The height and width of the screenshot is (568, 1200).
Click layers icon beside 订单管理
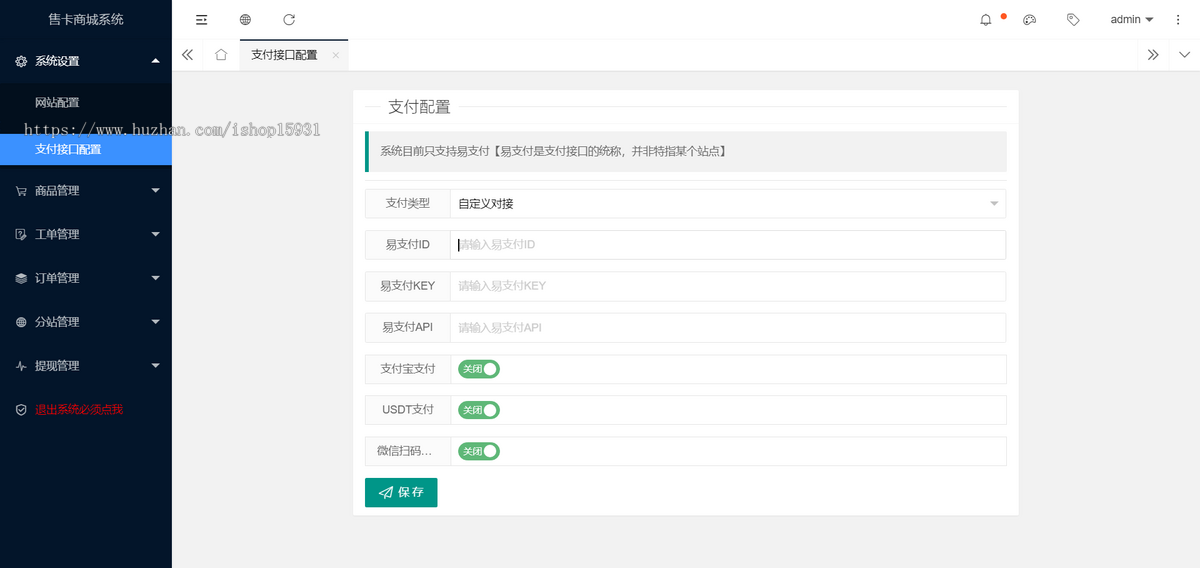click(x=21, y=278)
